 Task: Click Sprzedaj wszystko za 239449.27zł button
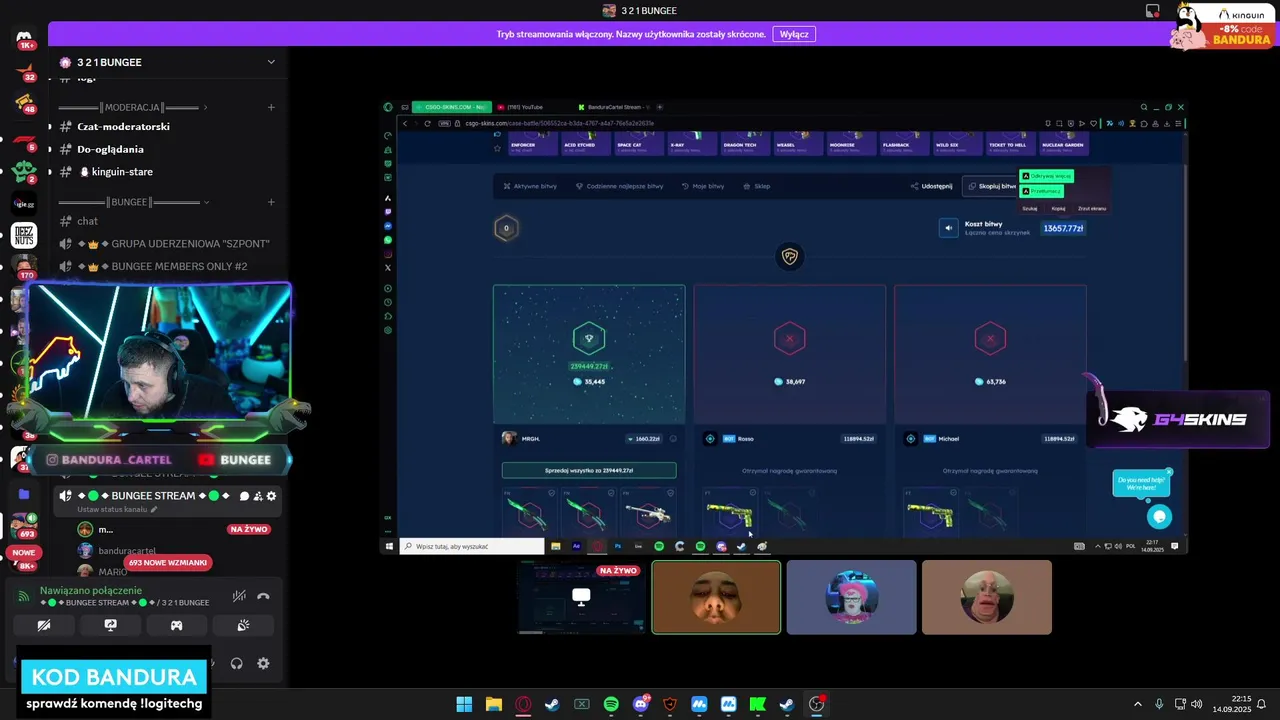point(589,470)
